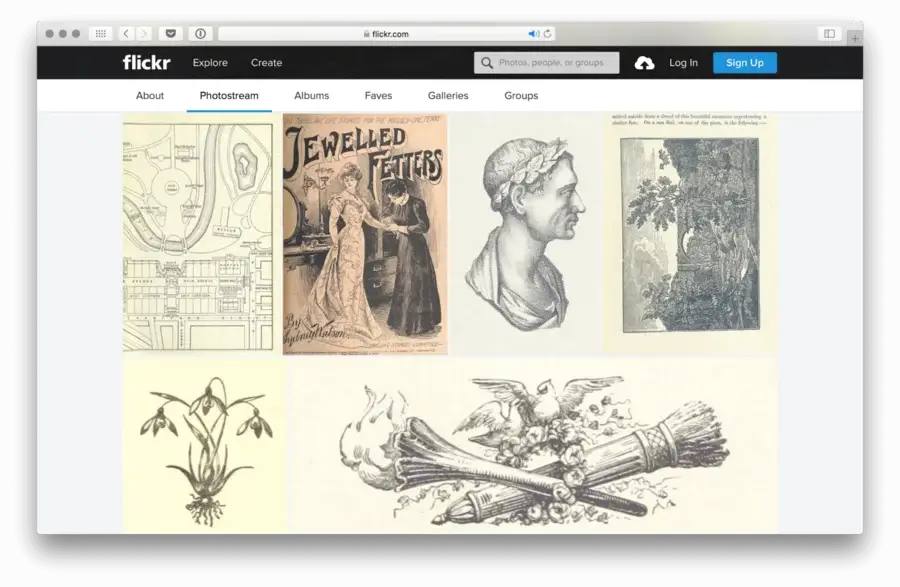900x587 pixels.
Task: Click the Log In link
Action: tap(683, 63)
